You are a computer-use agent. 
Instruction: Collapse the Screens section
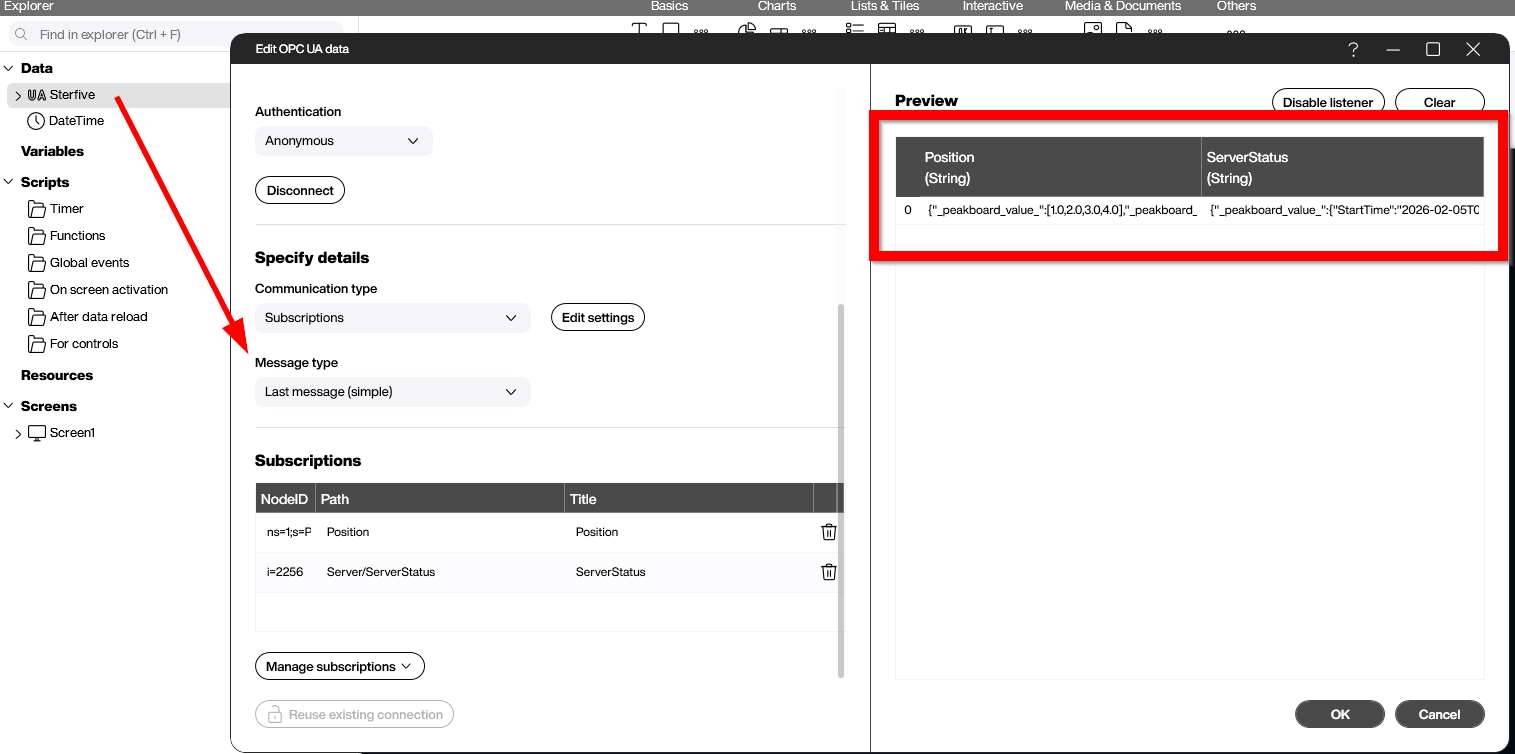(8, 406)
